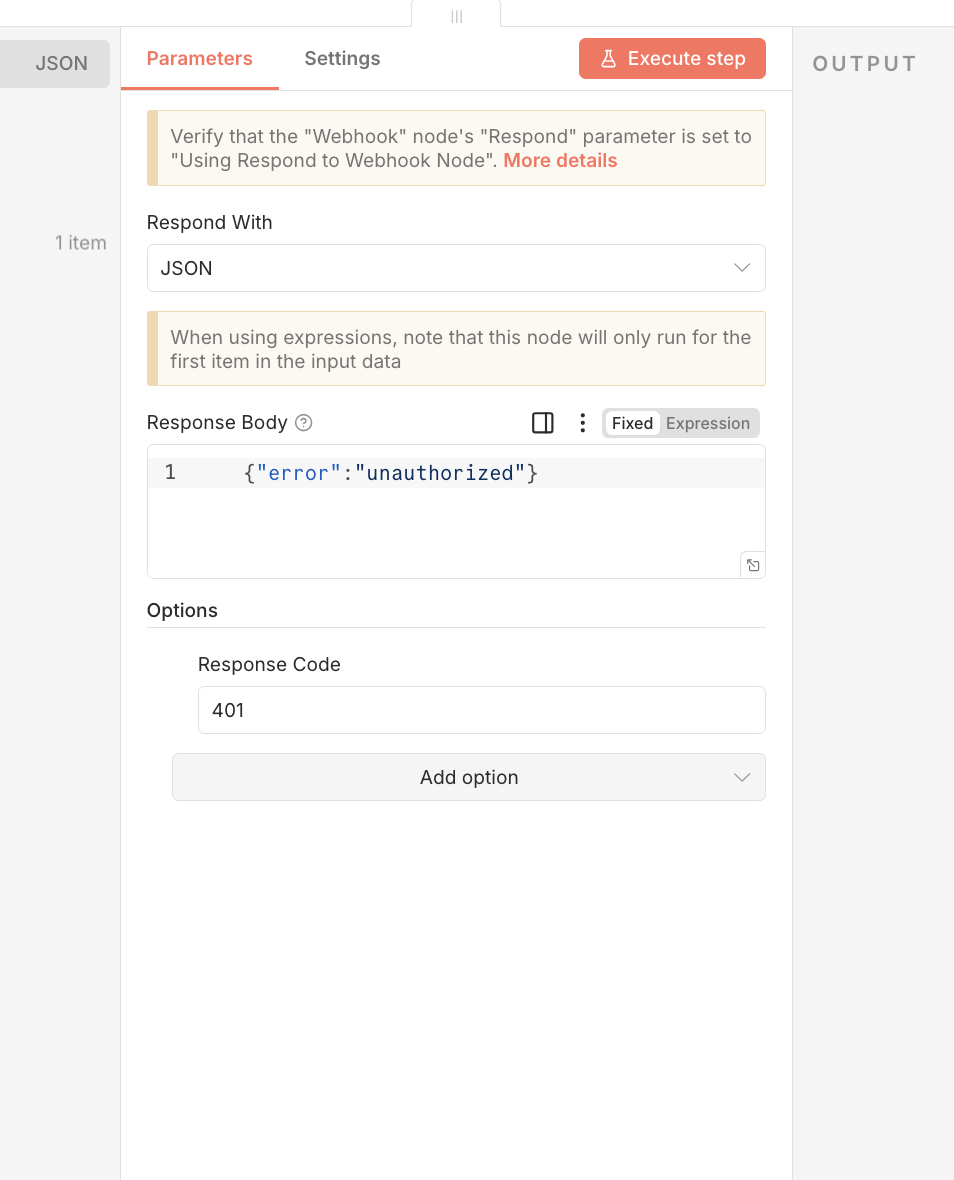
Task: Click the chevron arrow in Respond With field
Action: [x=742, y=268]
